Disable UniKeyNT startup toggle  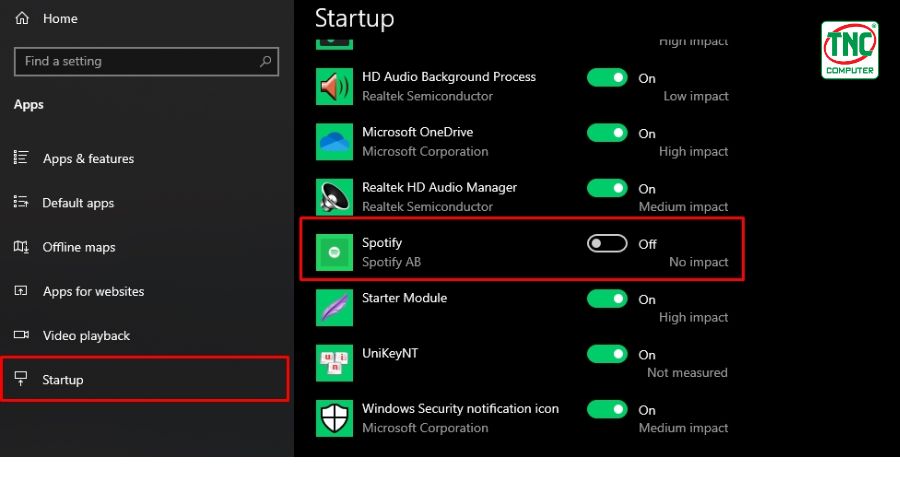[607, 354]
